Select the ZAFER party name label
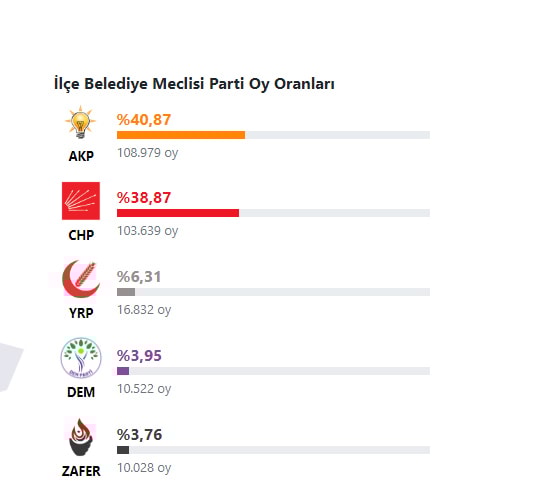The image size is (538, 483). click(x=81, y=471)
